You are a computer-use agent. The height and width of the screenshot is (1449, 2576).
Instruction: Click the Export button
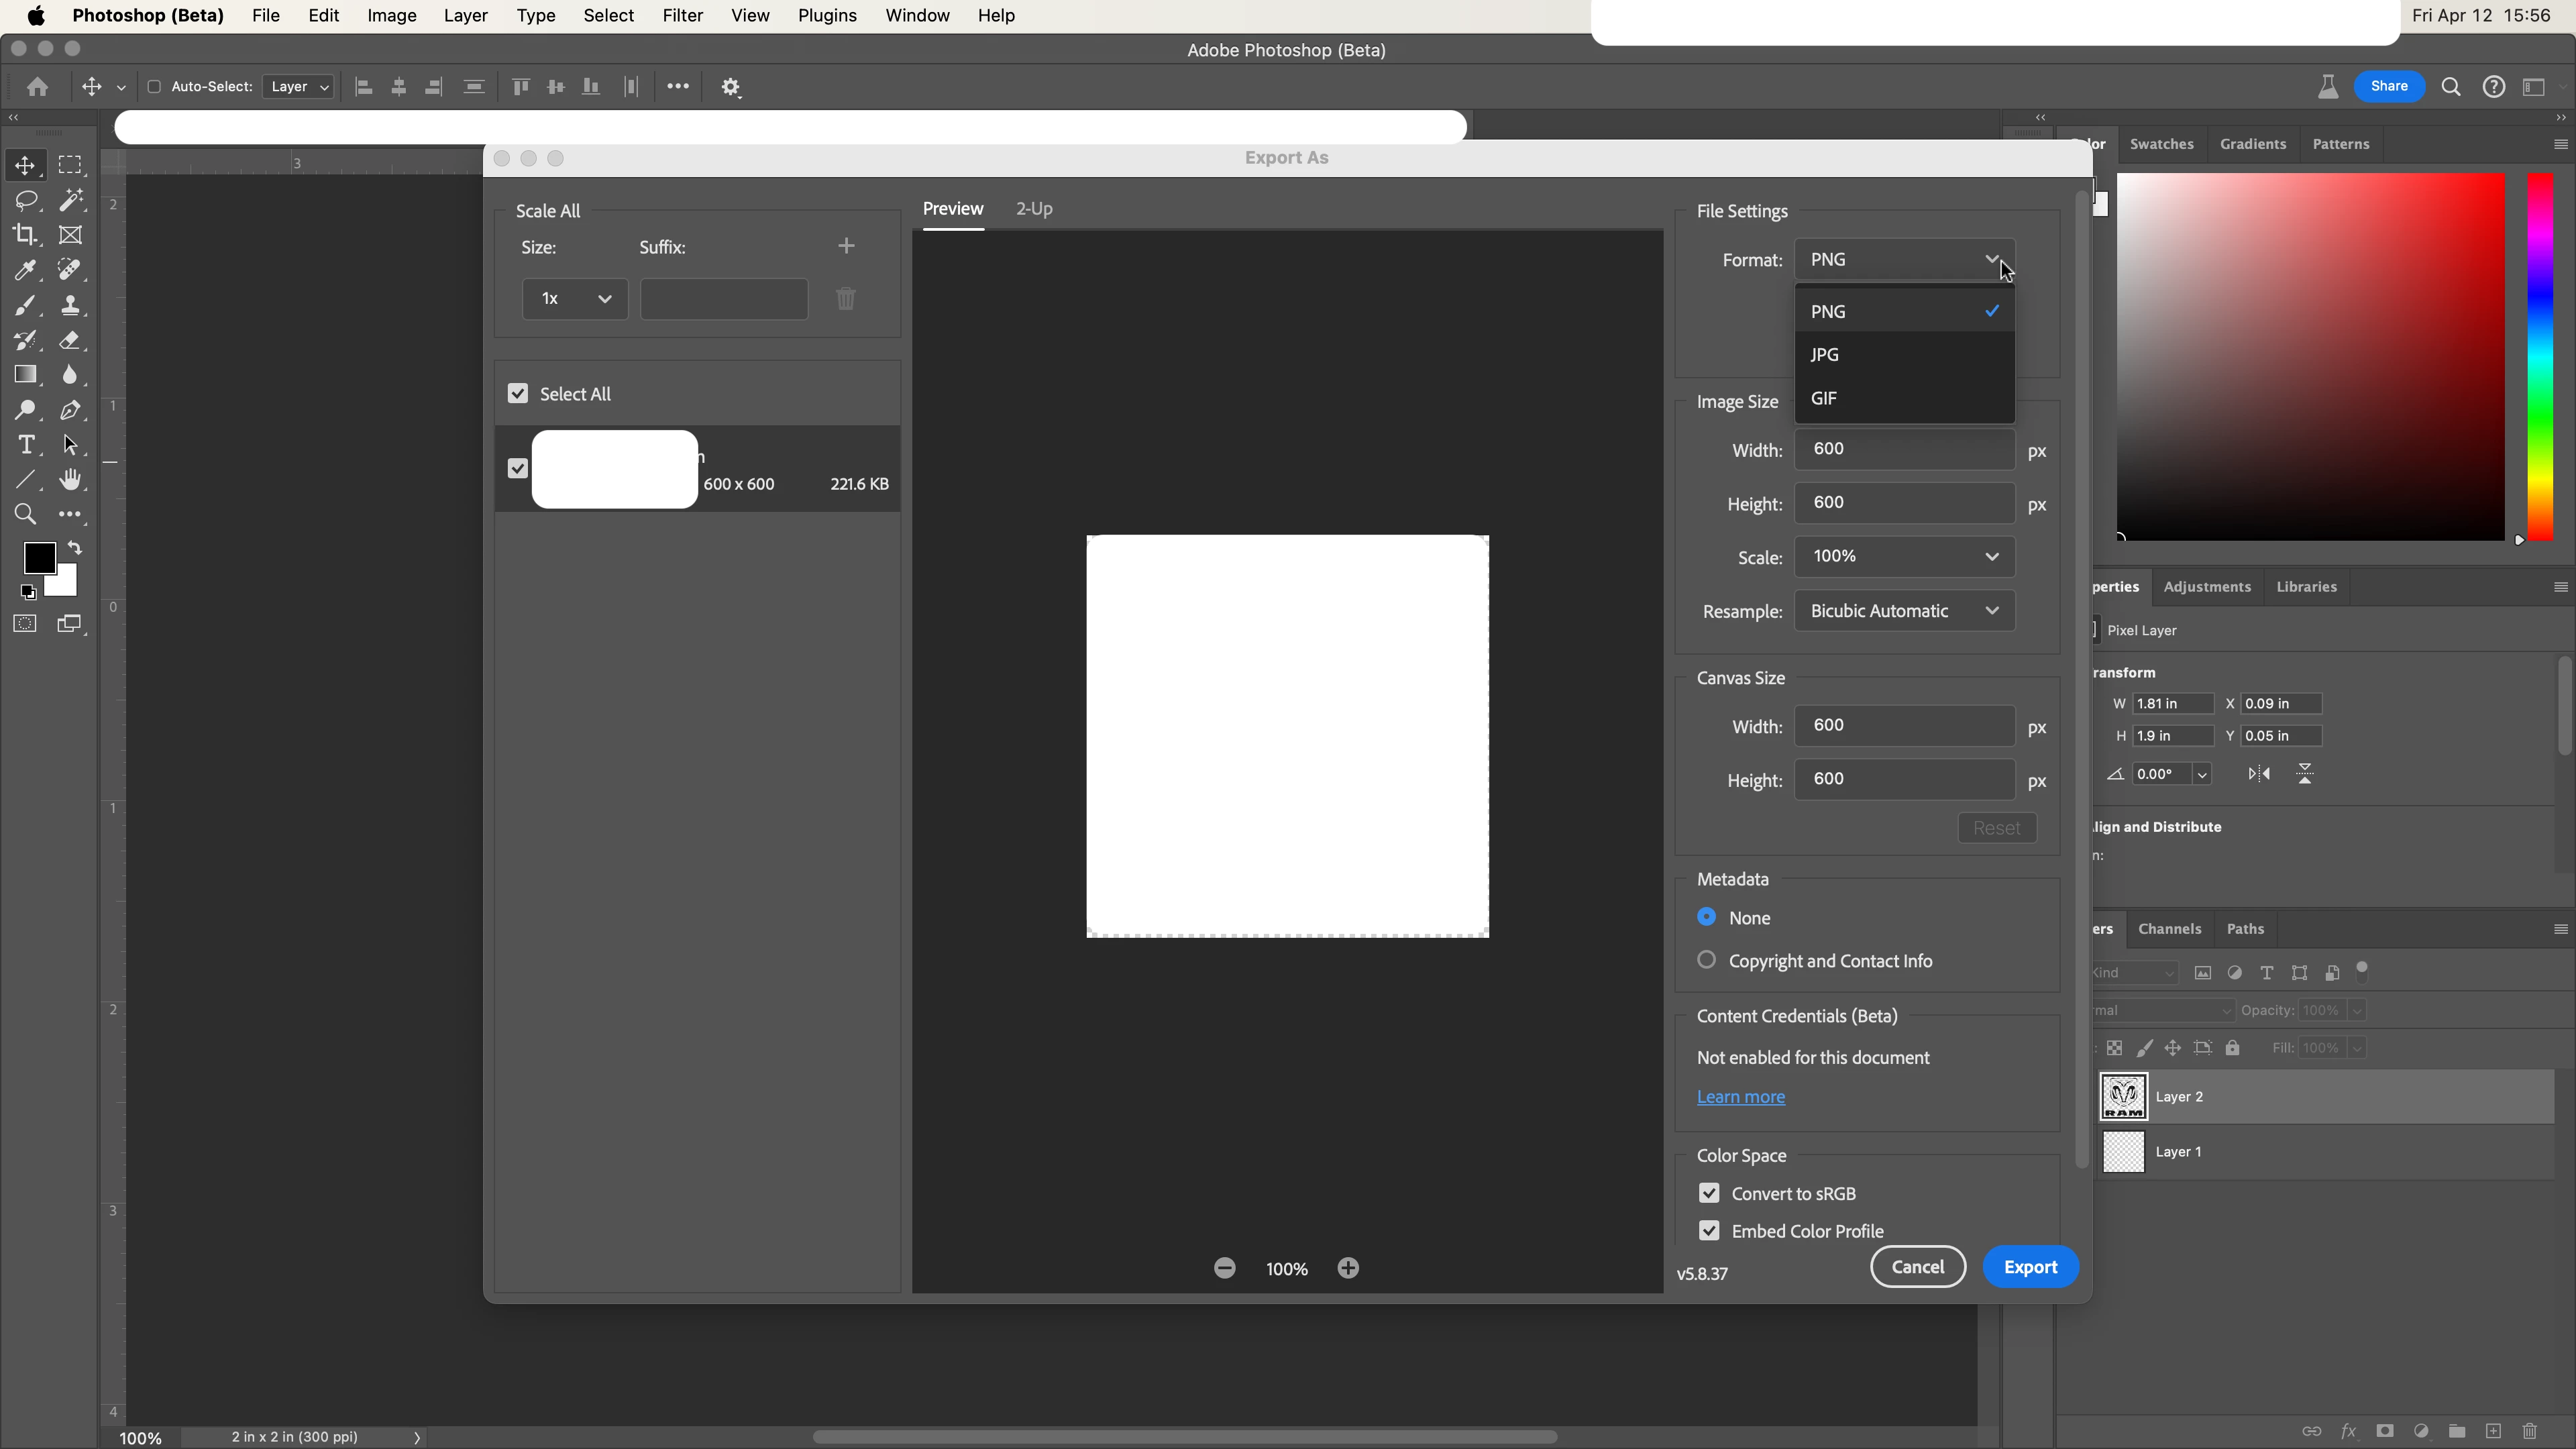pos(2030,1267)
